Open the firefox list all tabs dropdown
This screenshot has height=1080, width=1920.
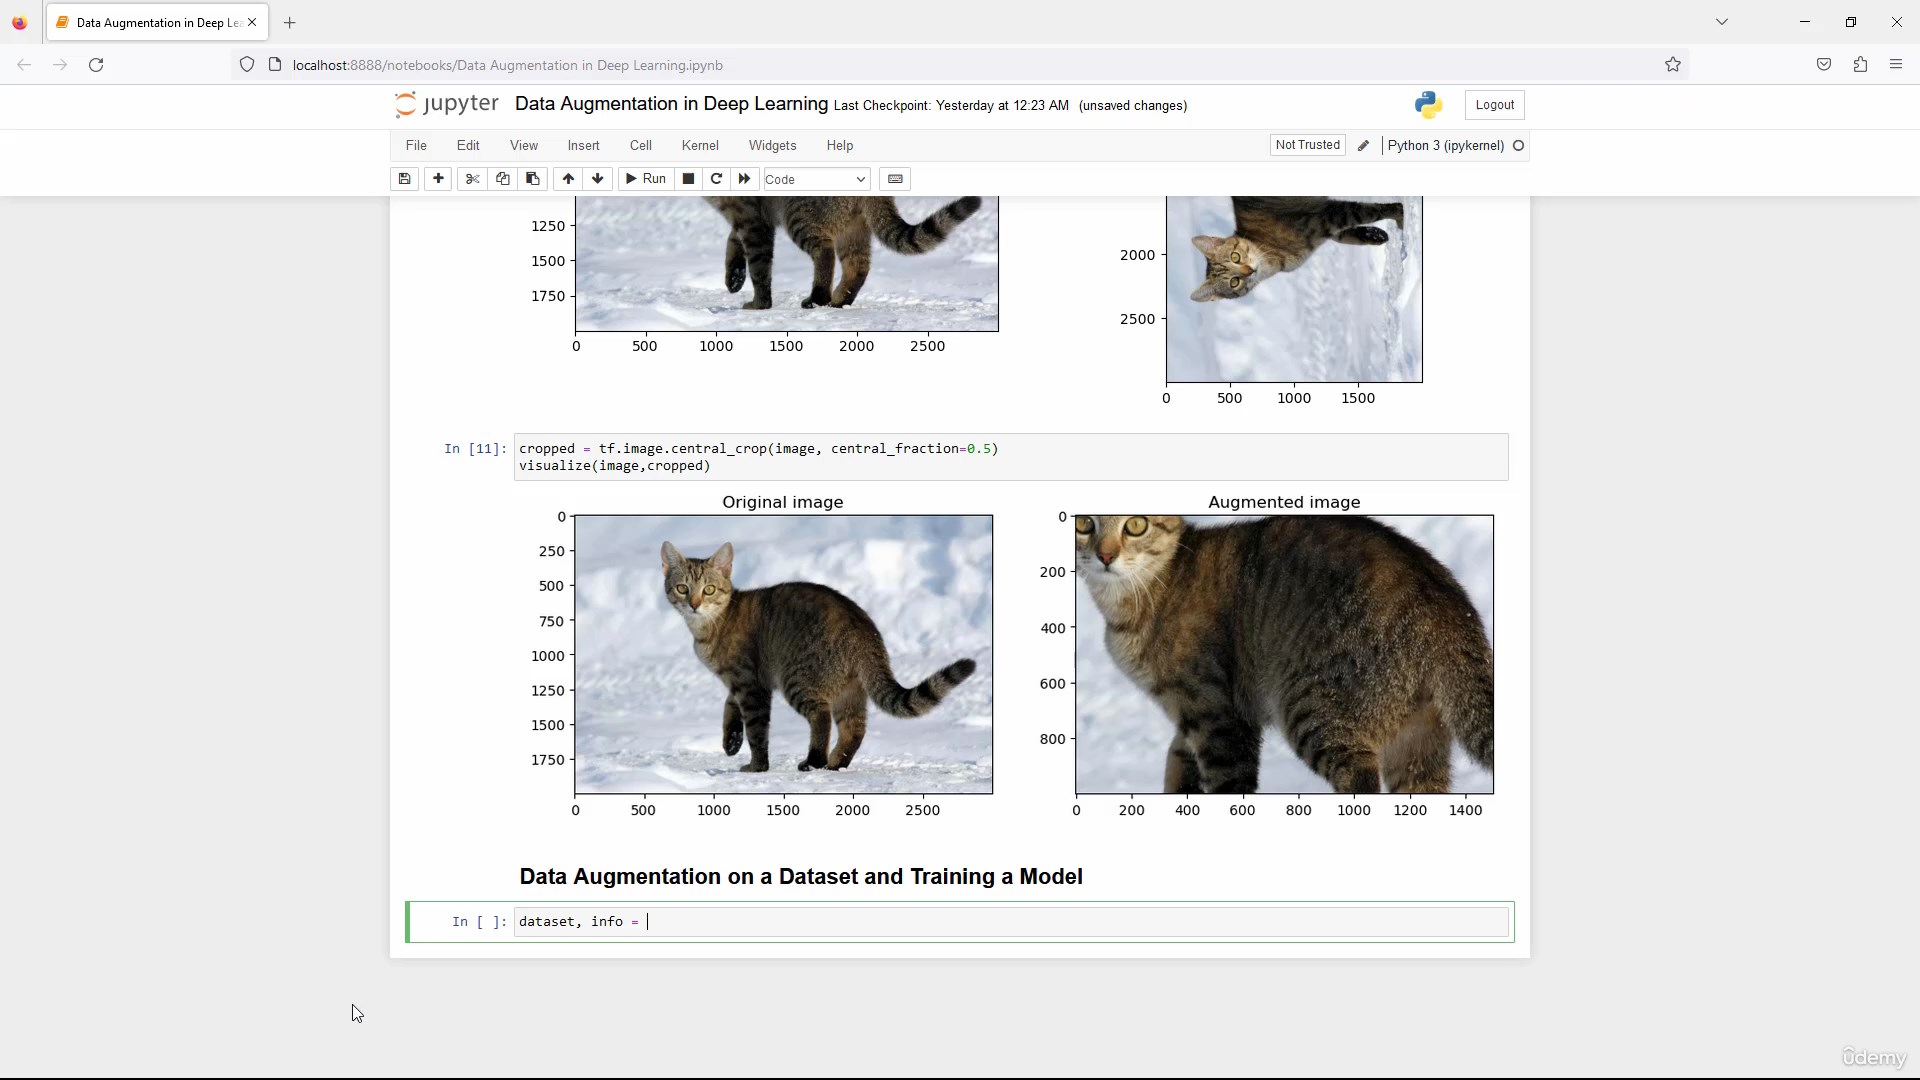pos(1722,22)
